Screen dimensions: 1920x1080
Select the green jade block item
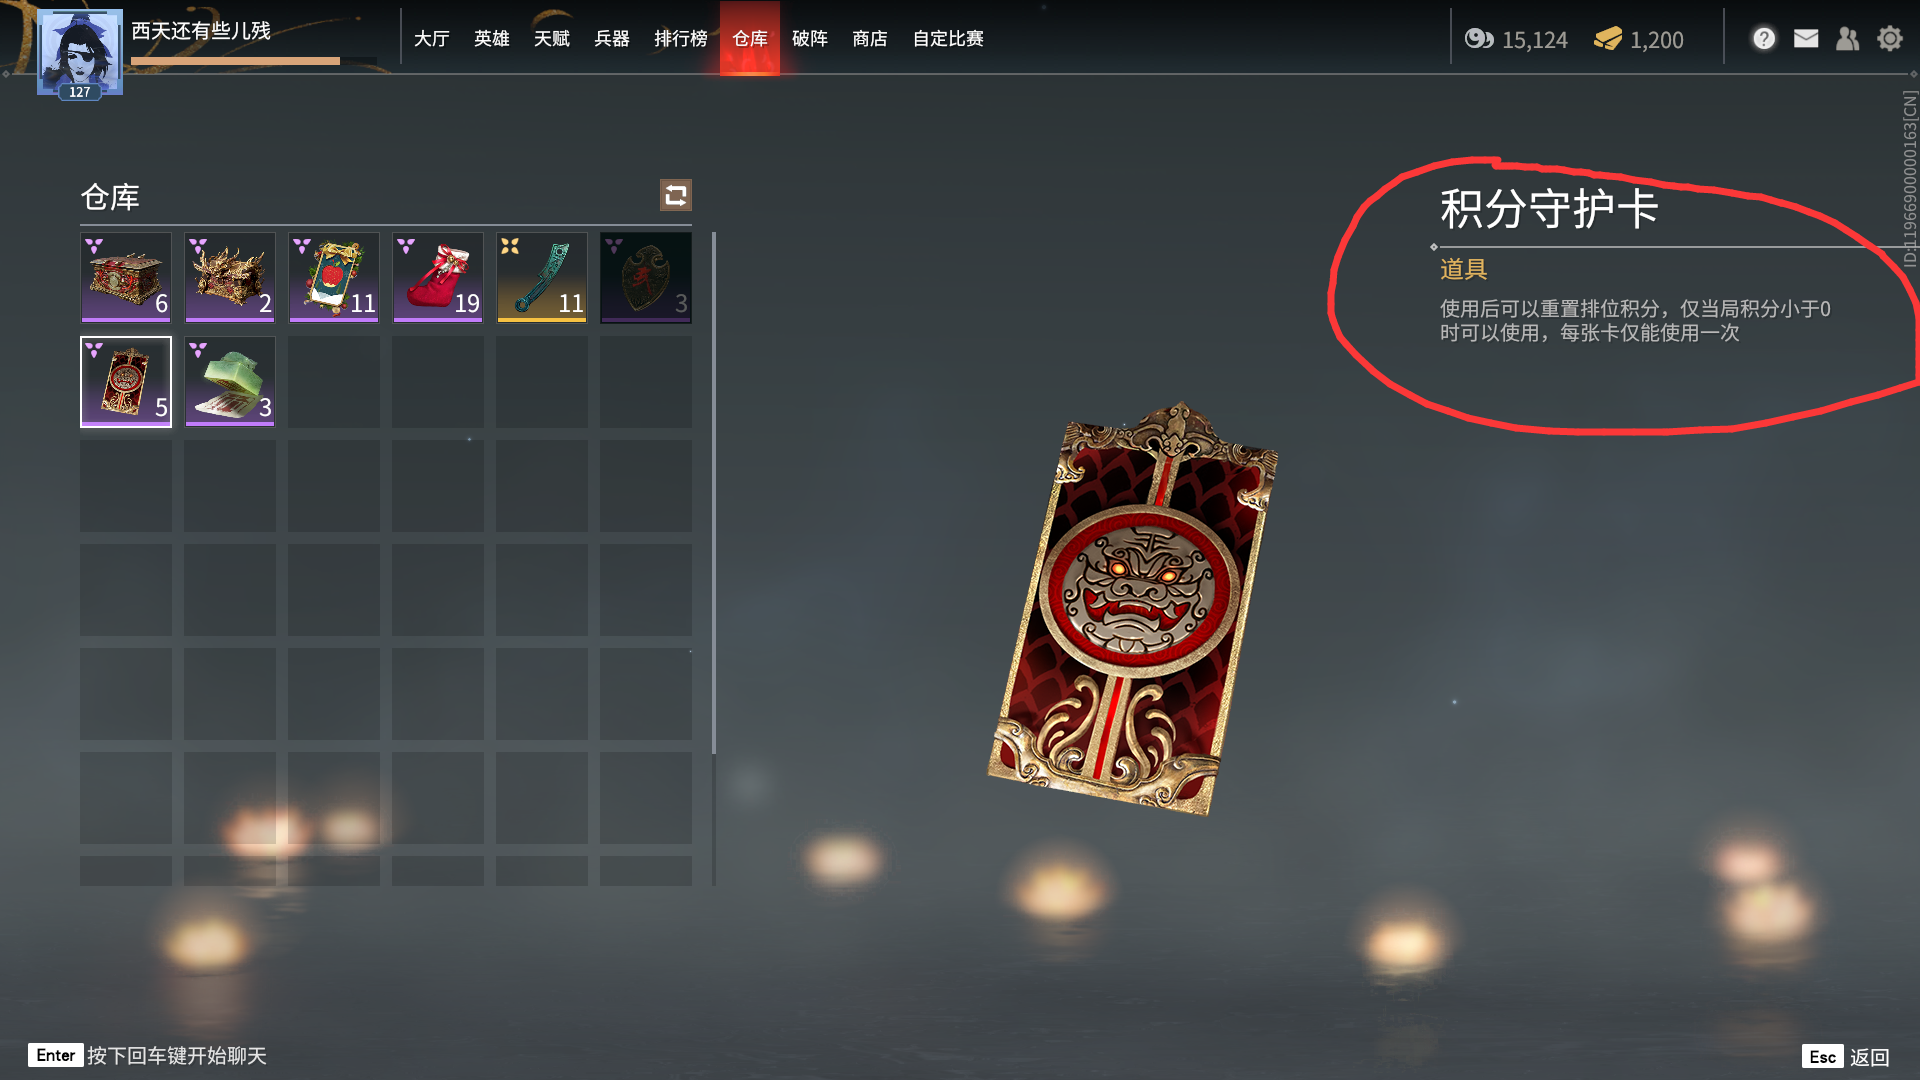pyautogui.click(x=230, y=381)
